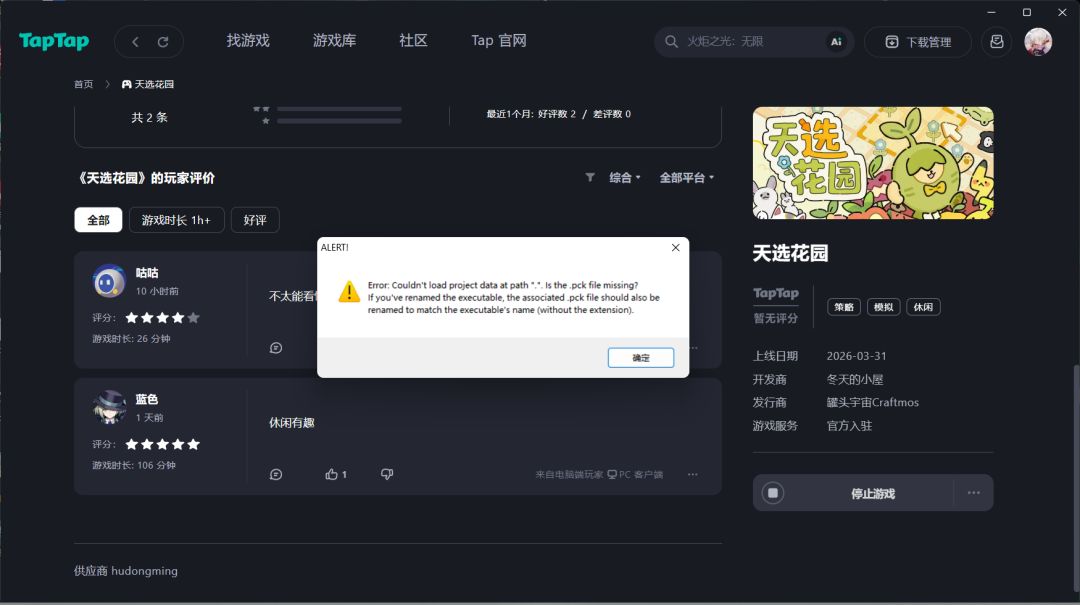Click 游戏时长: 26 分钟 text
The width and height of the screenshot is (1080, 605).
point(131,338)
